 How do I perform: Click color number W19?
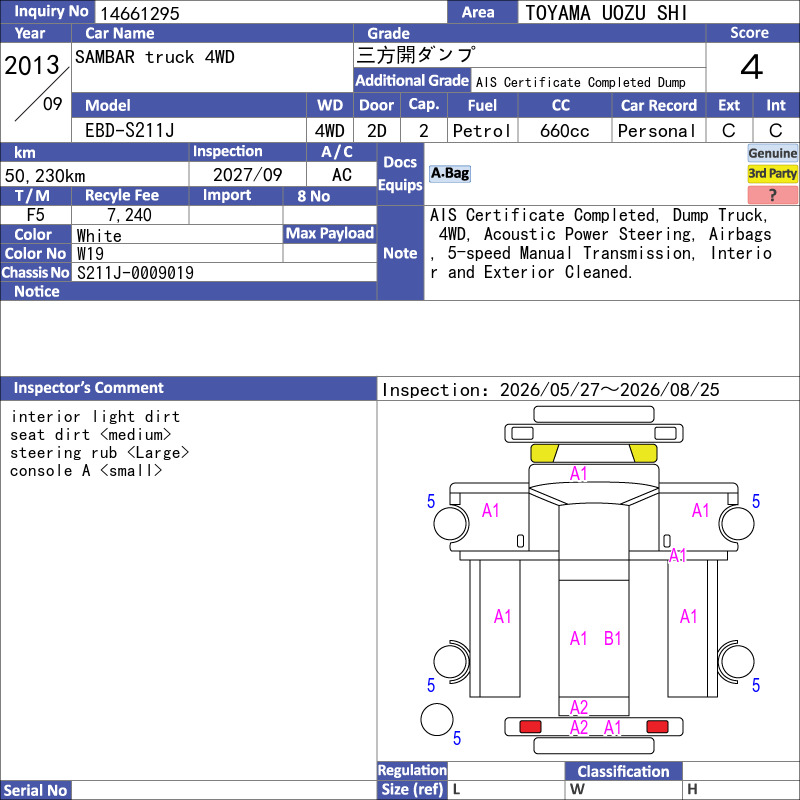[90, 254]
